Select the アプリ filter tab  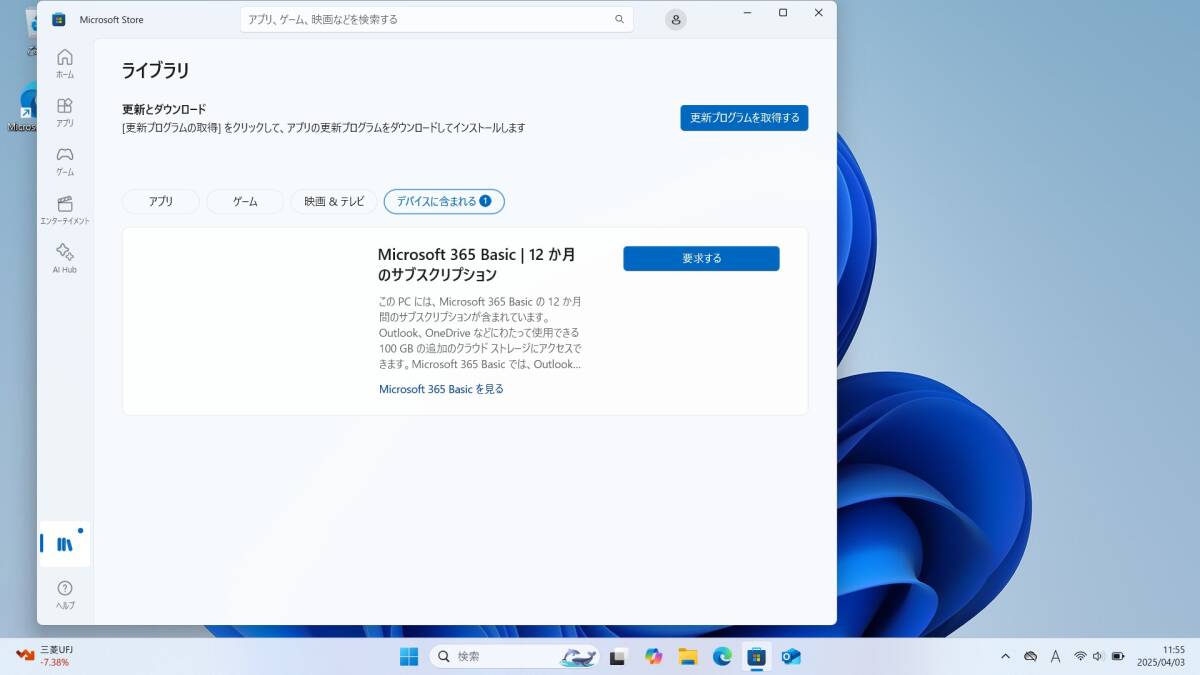pos(161,201)
